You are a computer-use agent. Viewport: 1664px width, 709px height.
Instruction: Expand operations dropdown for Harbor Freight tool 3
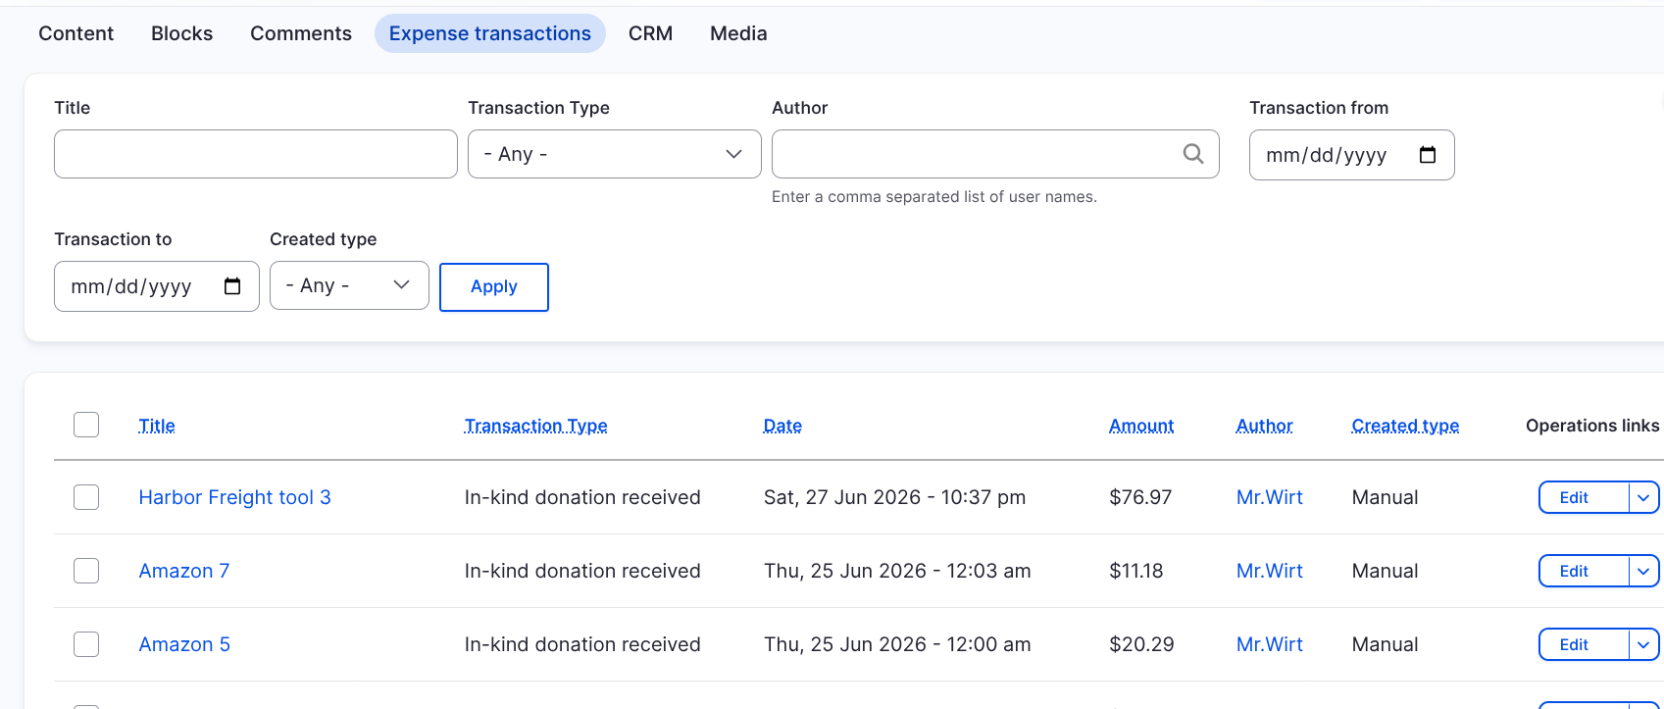click(1643, 497)
